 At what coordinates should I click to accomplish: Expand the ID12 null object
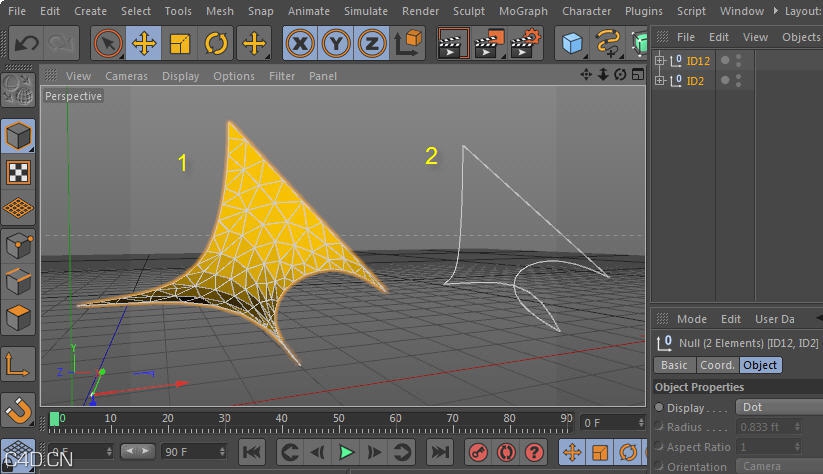(660, 61)
